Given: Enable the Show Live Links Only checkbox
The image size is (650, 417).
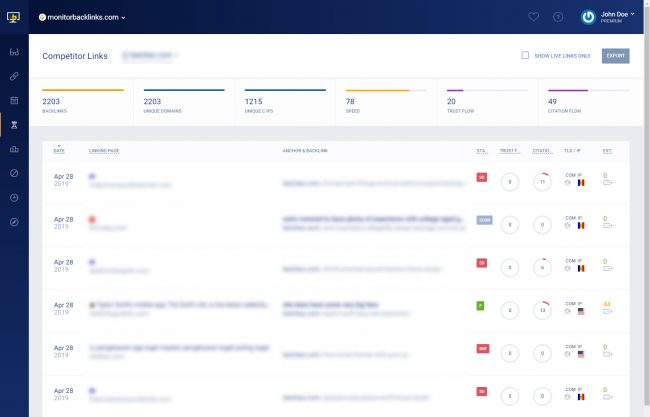Looking at the screenshot, I should pos(525,56).
